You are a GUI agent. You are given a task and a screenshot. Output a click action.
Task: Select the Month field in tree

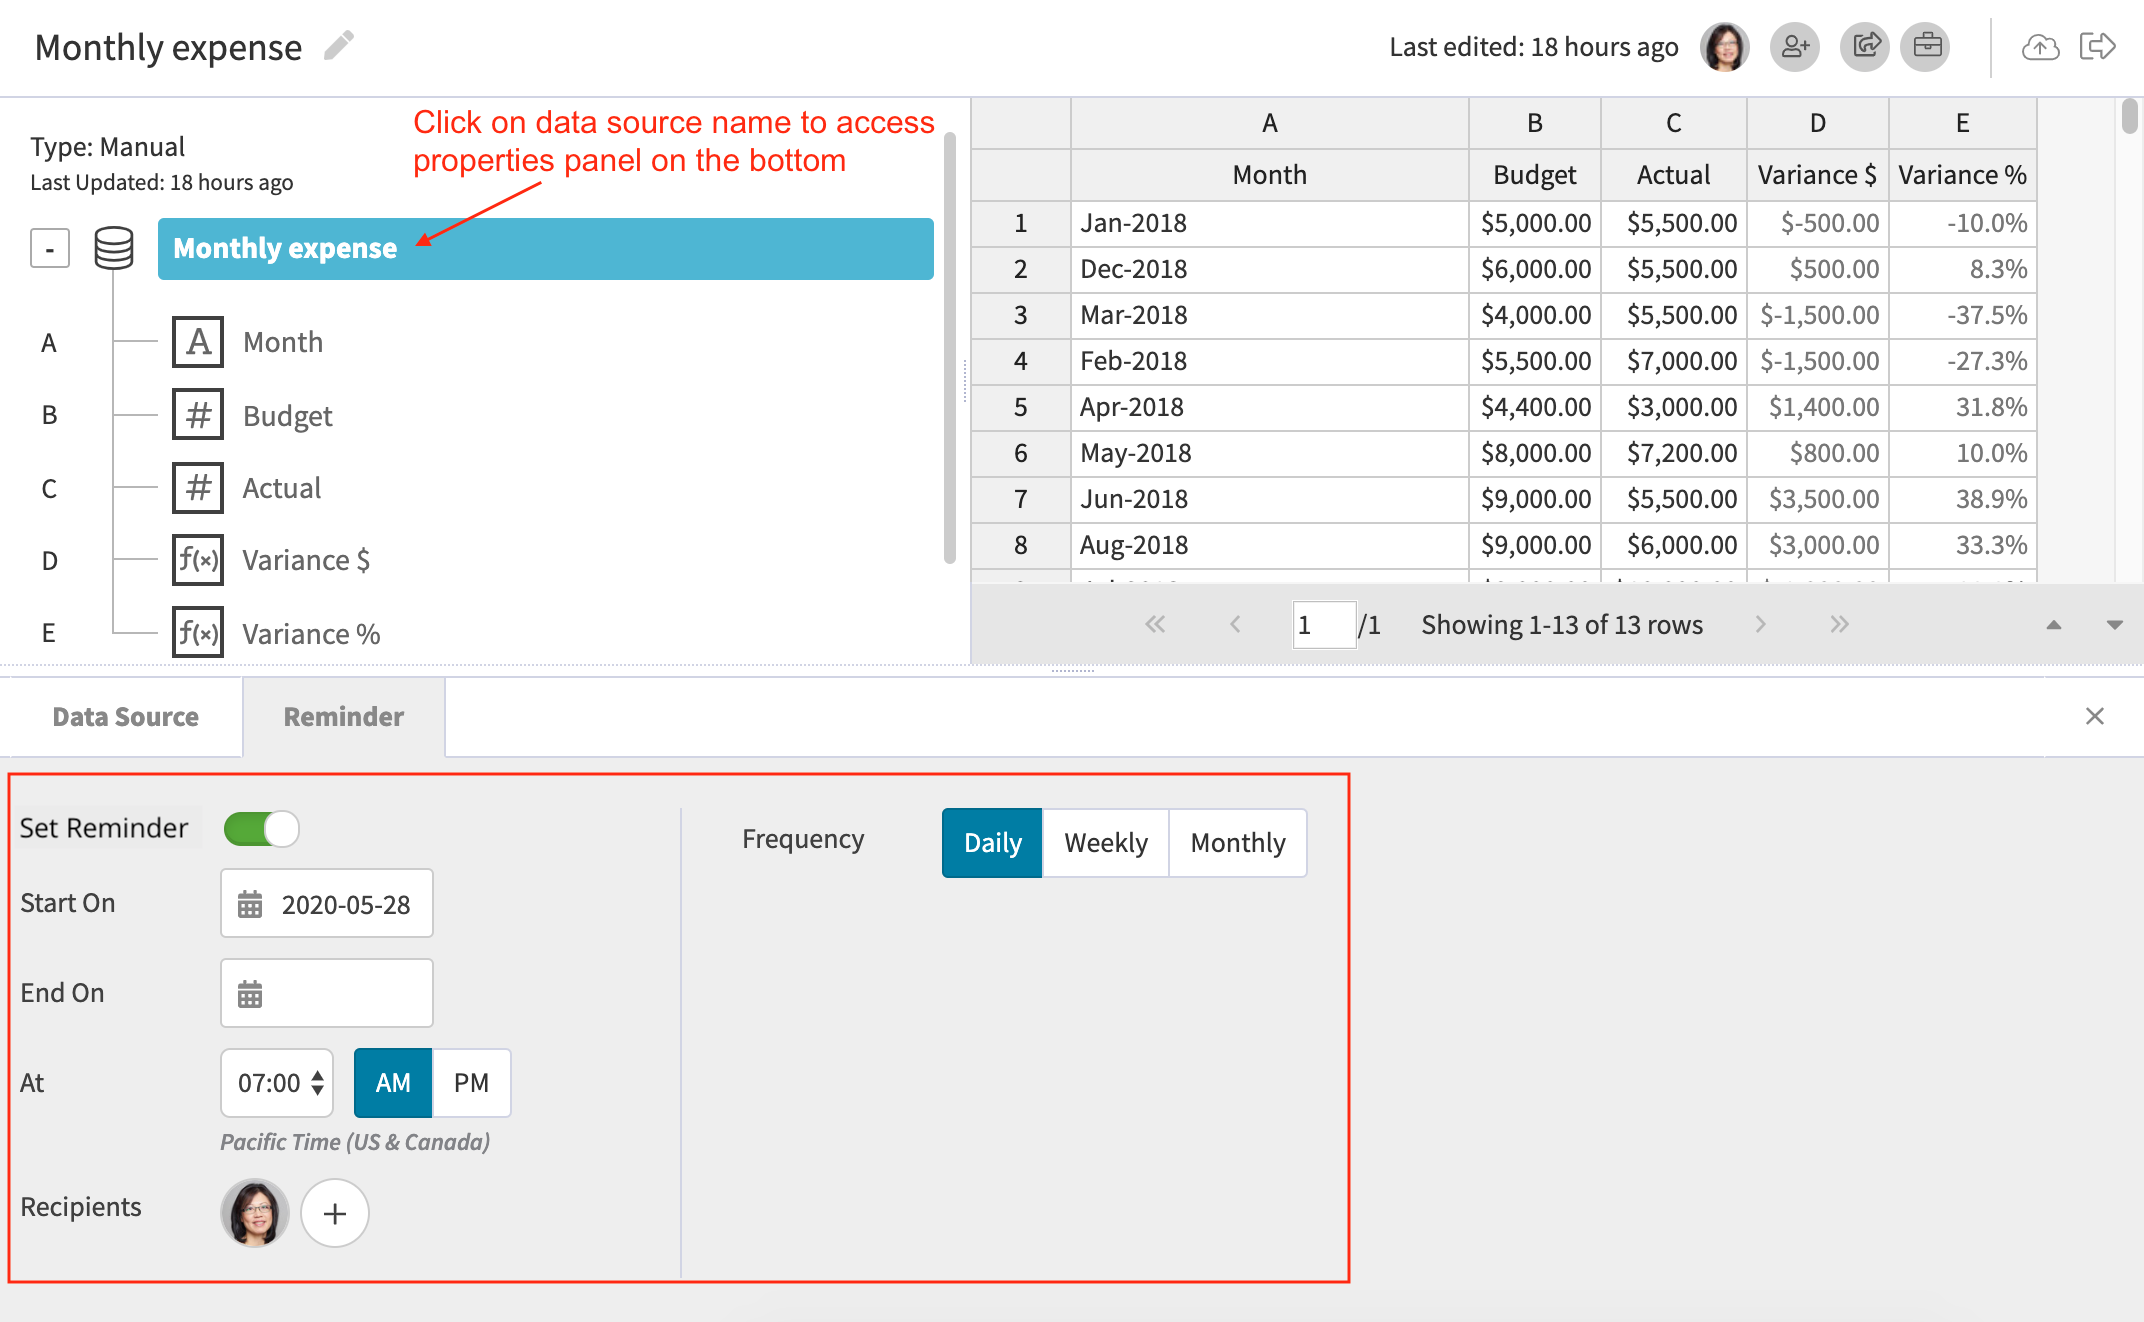283,342
